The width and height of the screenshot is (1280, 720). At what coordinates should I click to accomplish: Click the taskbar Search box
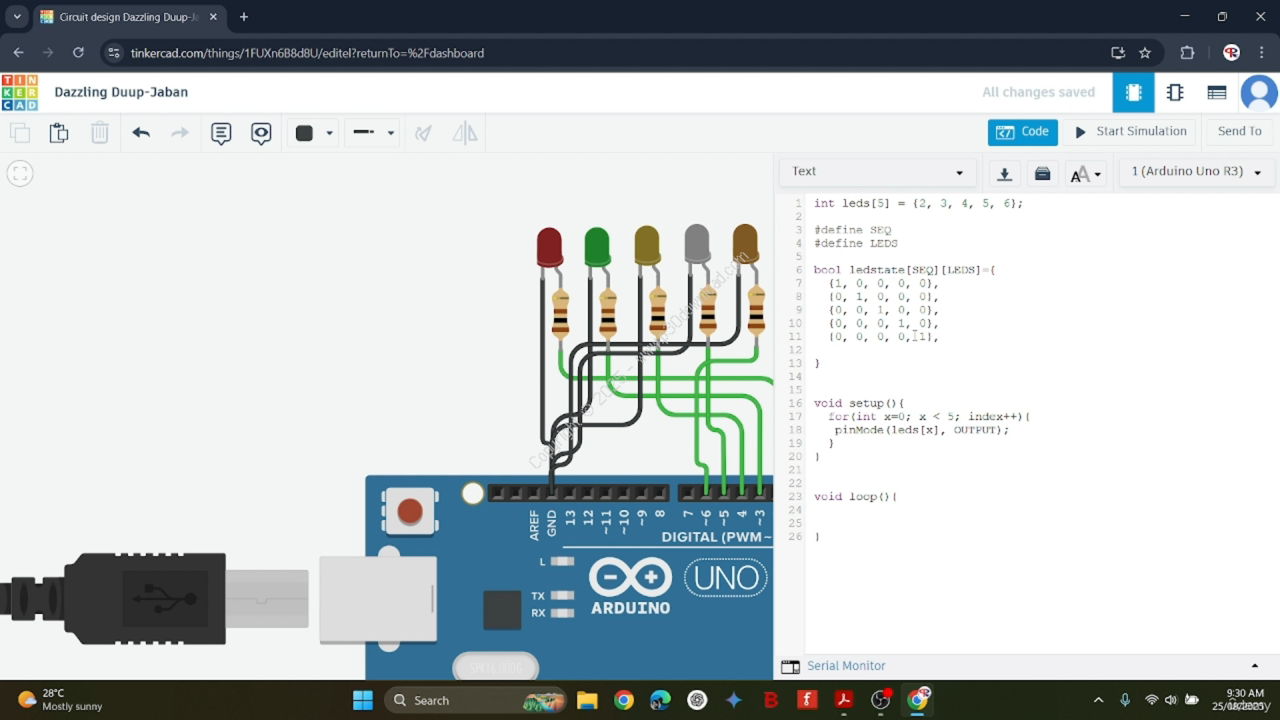(x=474, y=700)
